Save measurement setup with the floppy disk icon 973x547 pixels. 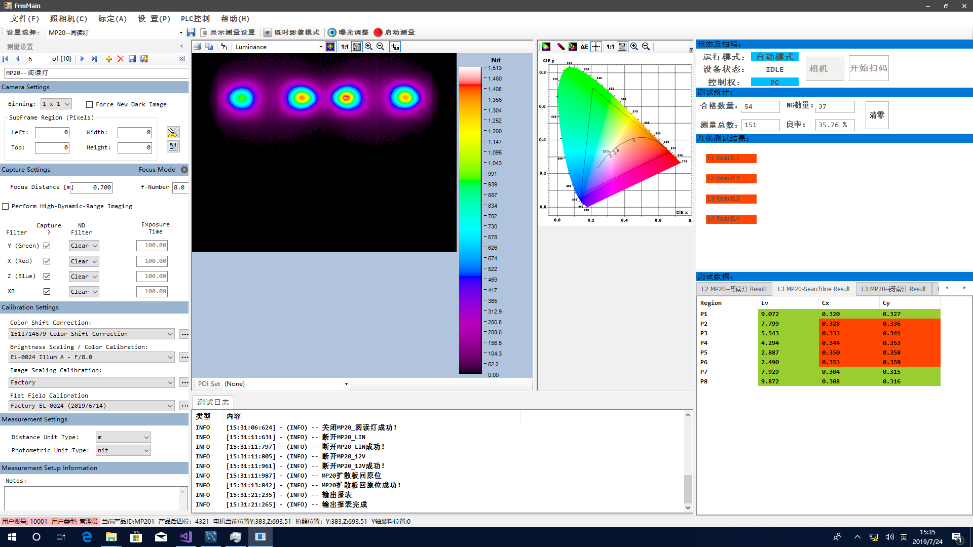pos(132,59)
